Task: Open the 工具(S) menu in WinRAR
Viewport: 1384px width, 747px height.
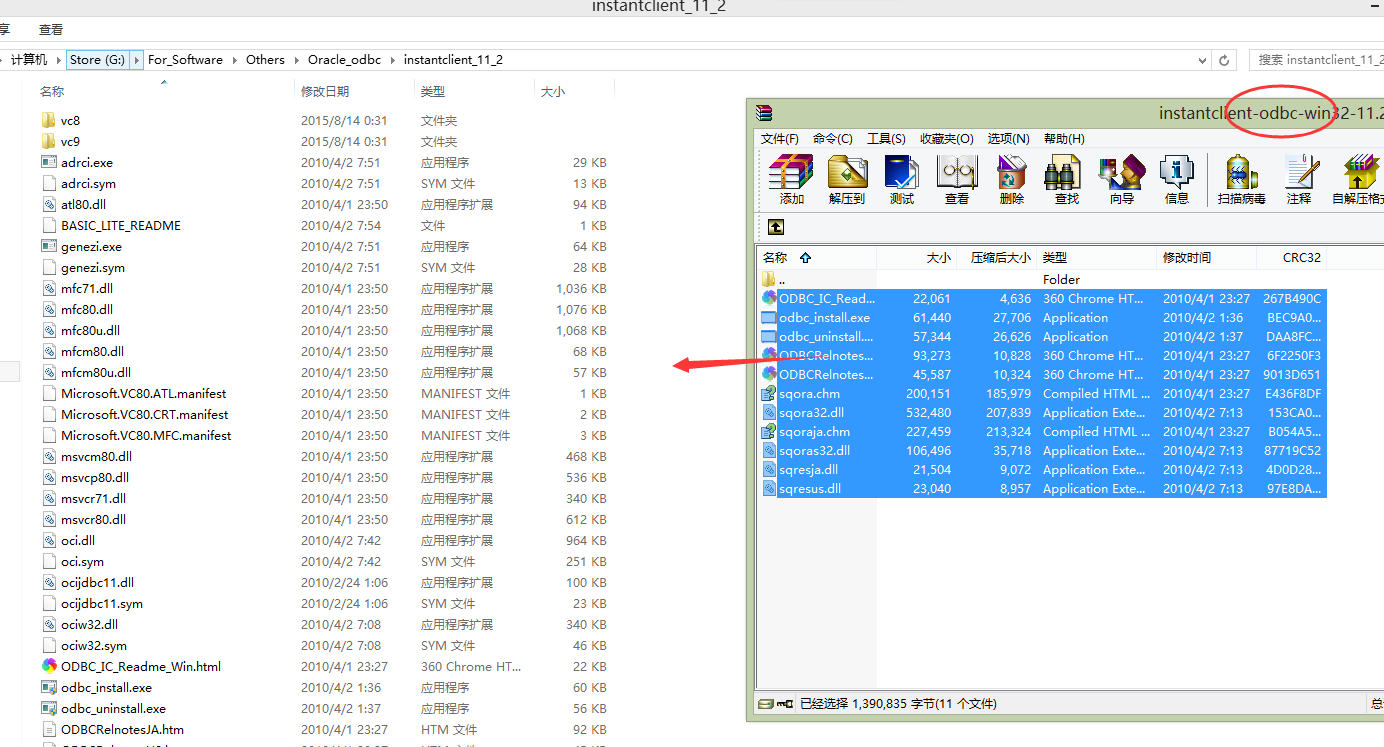Action: click(x=886, y=139)
